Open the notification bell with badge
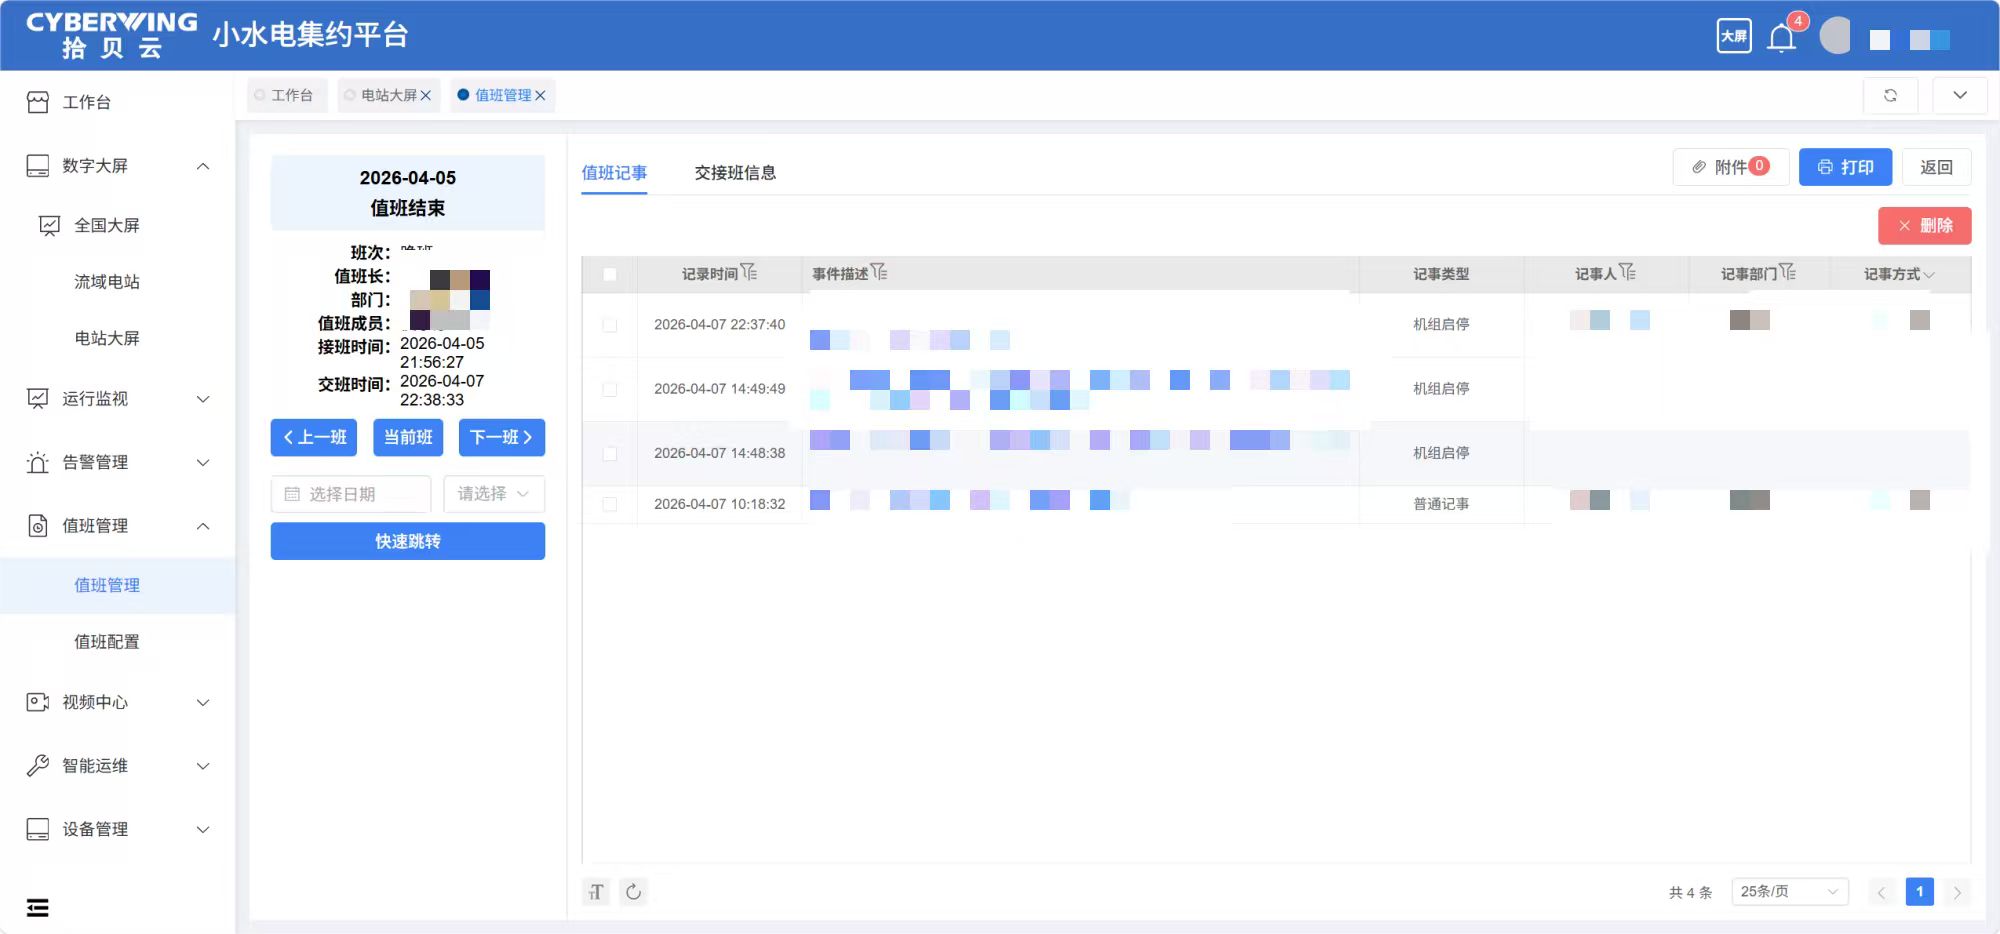The image size is (2000, 934). coord(1781,38)
